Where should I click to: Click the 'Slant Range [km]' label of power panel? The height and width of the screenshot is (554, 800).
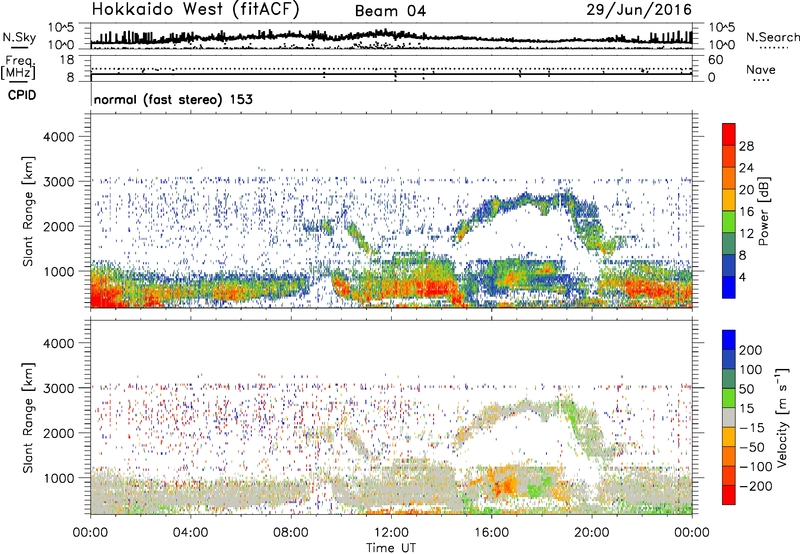(28, 211)
